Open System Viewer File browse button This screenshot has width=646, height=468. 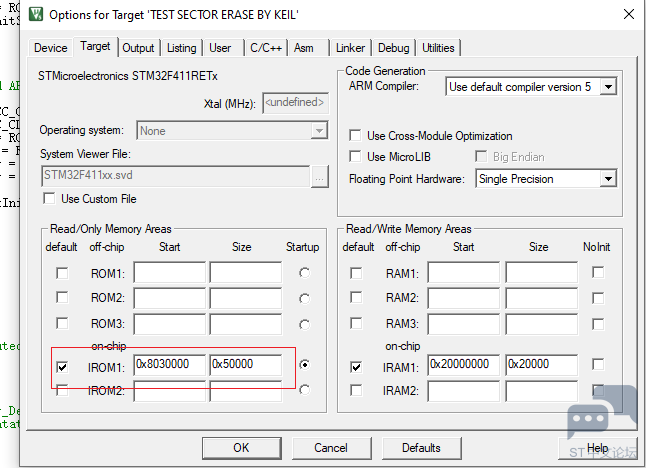(x=320, y=177)
